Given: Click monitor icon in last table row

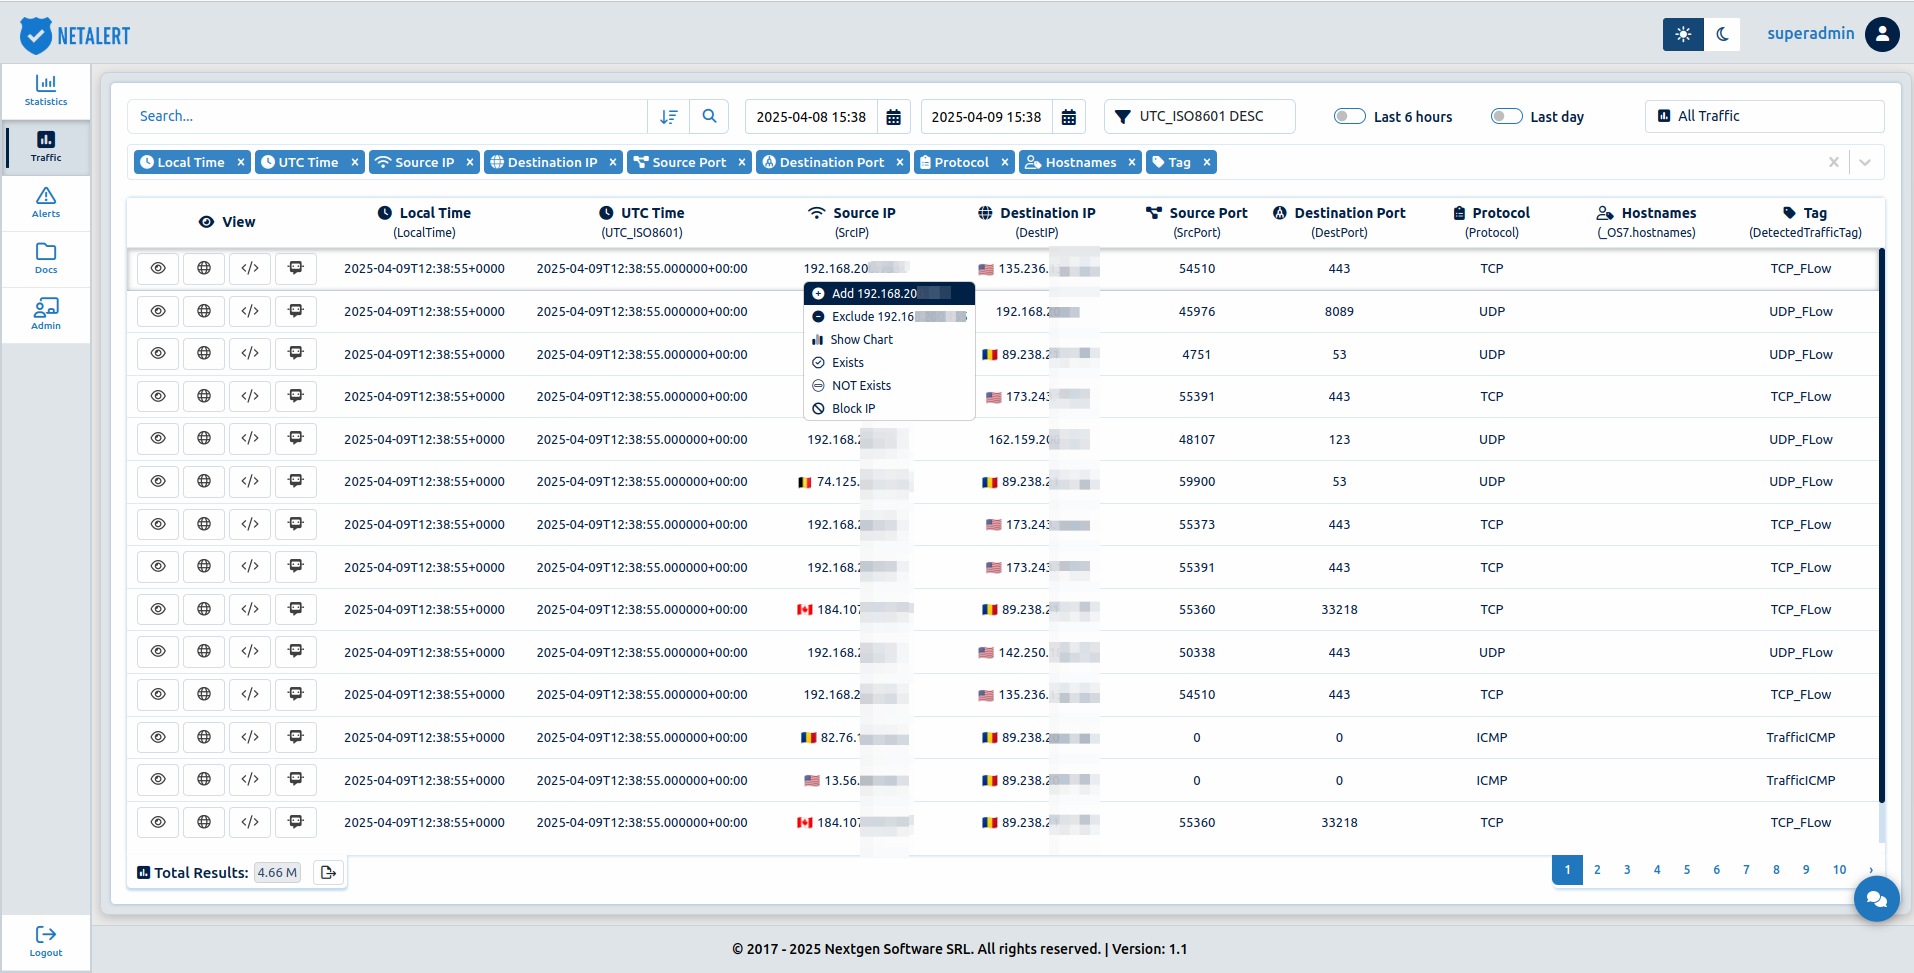Looking at the screenshot, I should click(x=296, y=822).
